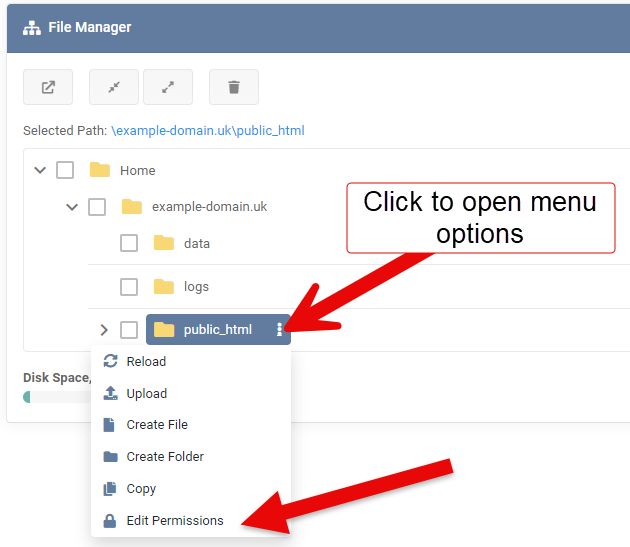
Task: Select the public_html folder label
Action: [x=218, y=330]
